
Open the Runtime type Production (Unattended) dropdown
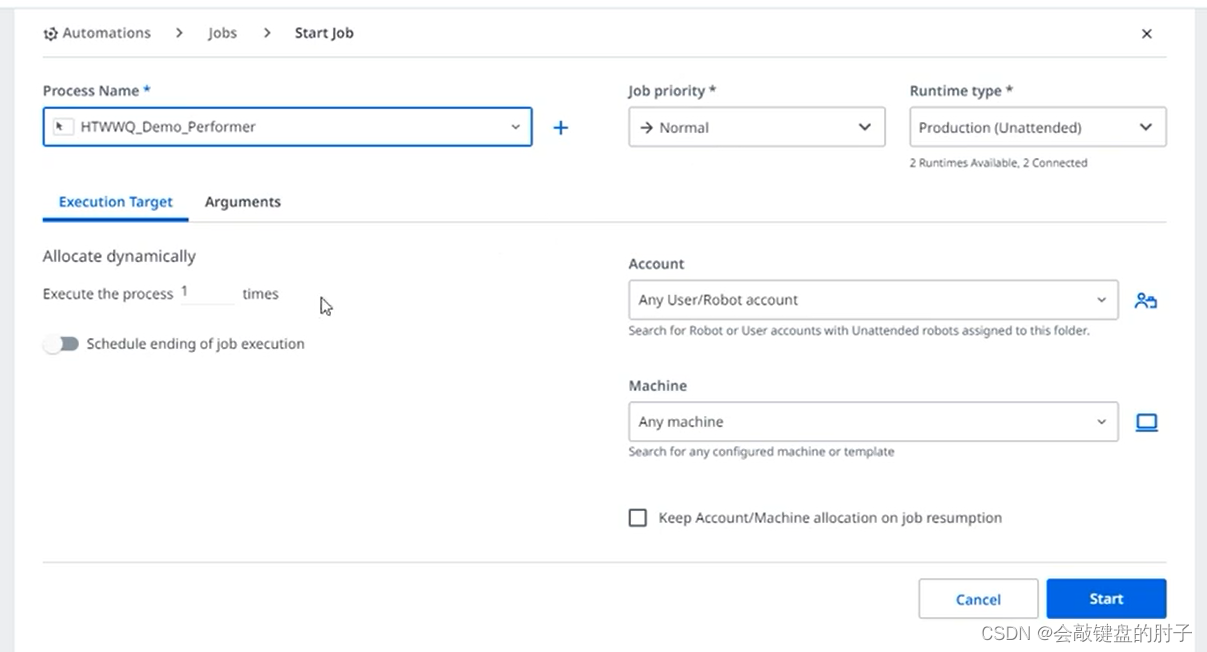(x=1038, y=127)
